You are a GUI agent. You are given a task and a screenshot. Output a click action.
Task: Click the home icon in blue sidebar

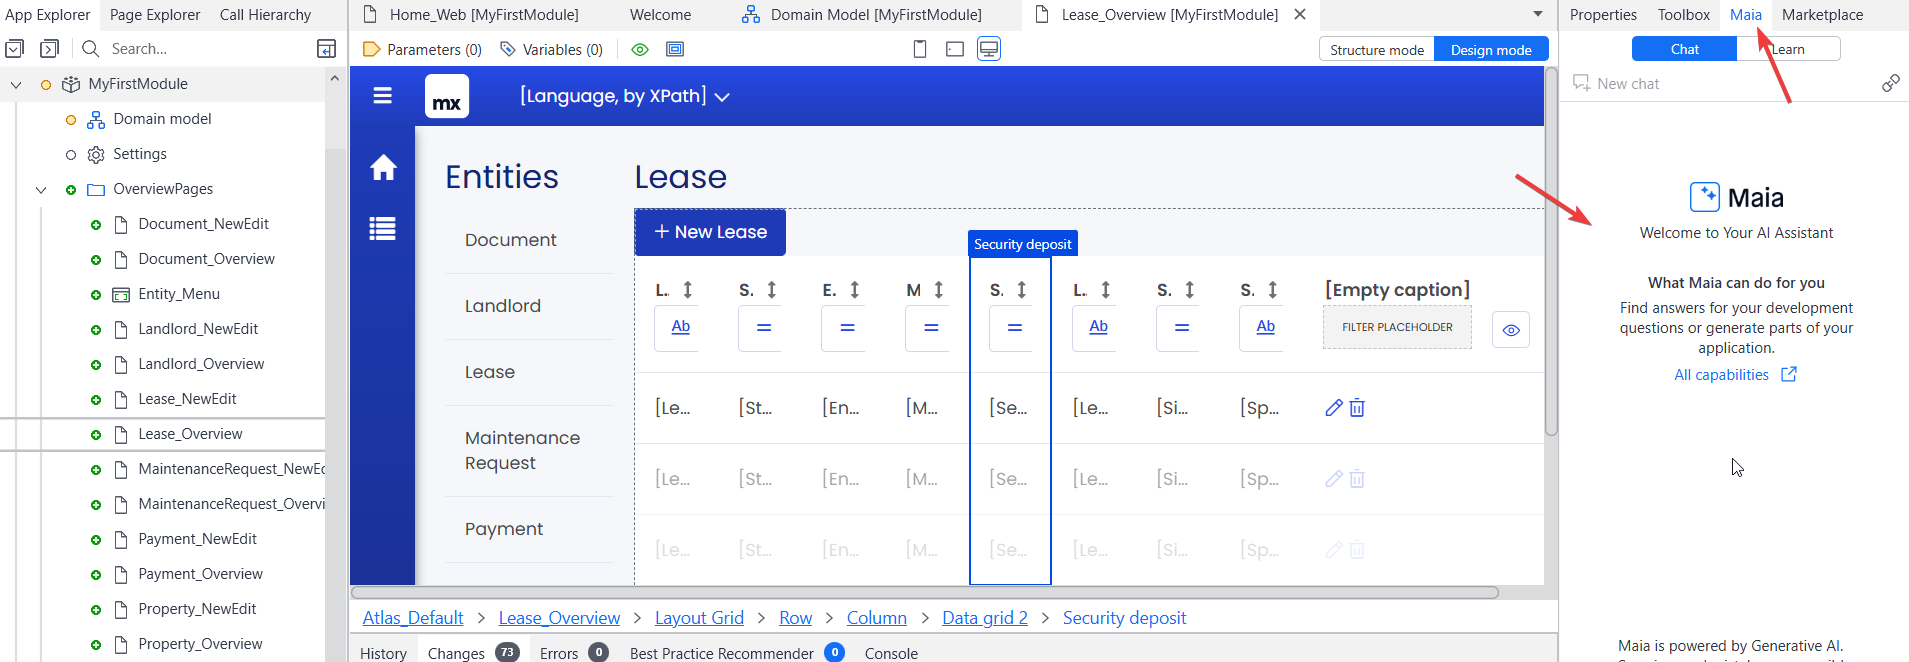[x=383, y=167]
